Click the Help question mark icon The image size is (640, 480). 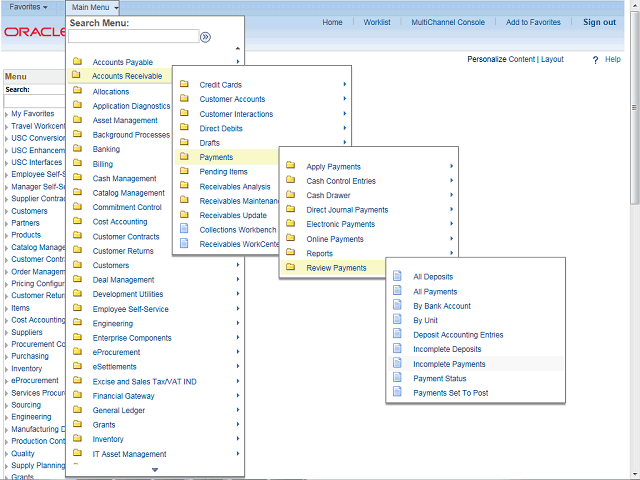pyautogui.click(x=594, y=60)
